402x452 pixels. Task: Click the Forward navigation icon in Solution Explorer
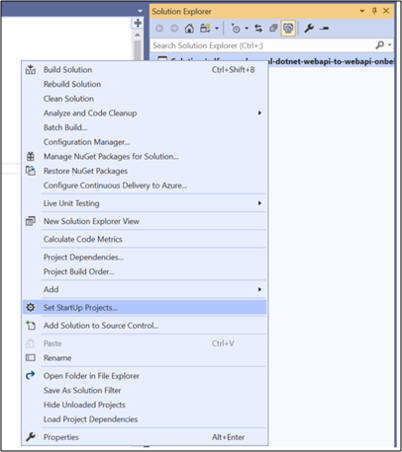[174, 28]
